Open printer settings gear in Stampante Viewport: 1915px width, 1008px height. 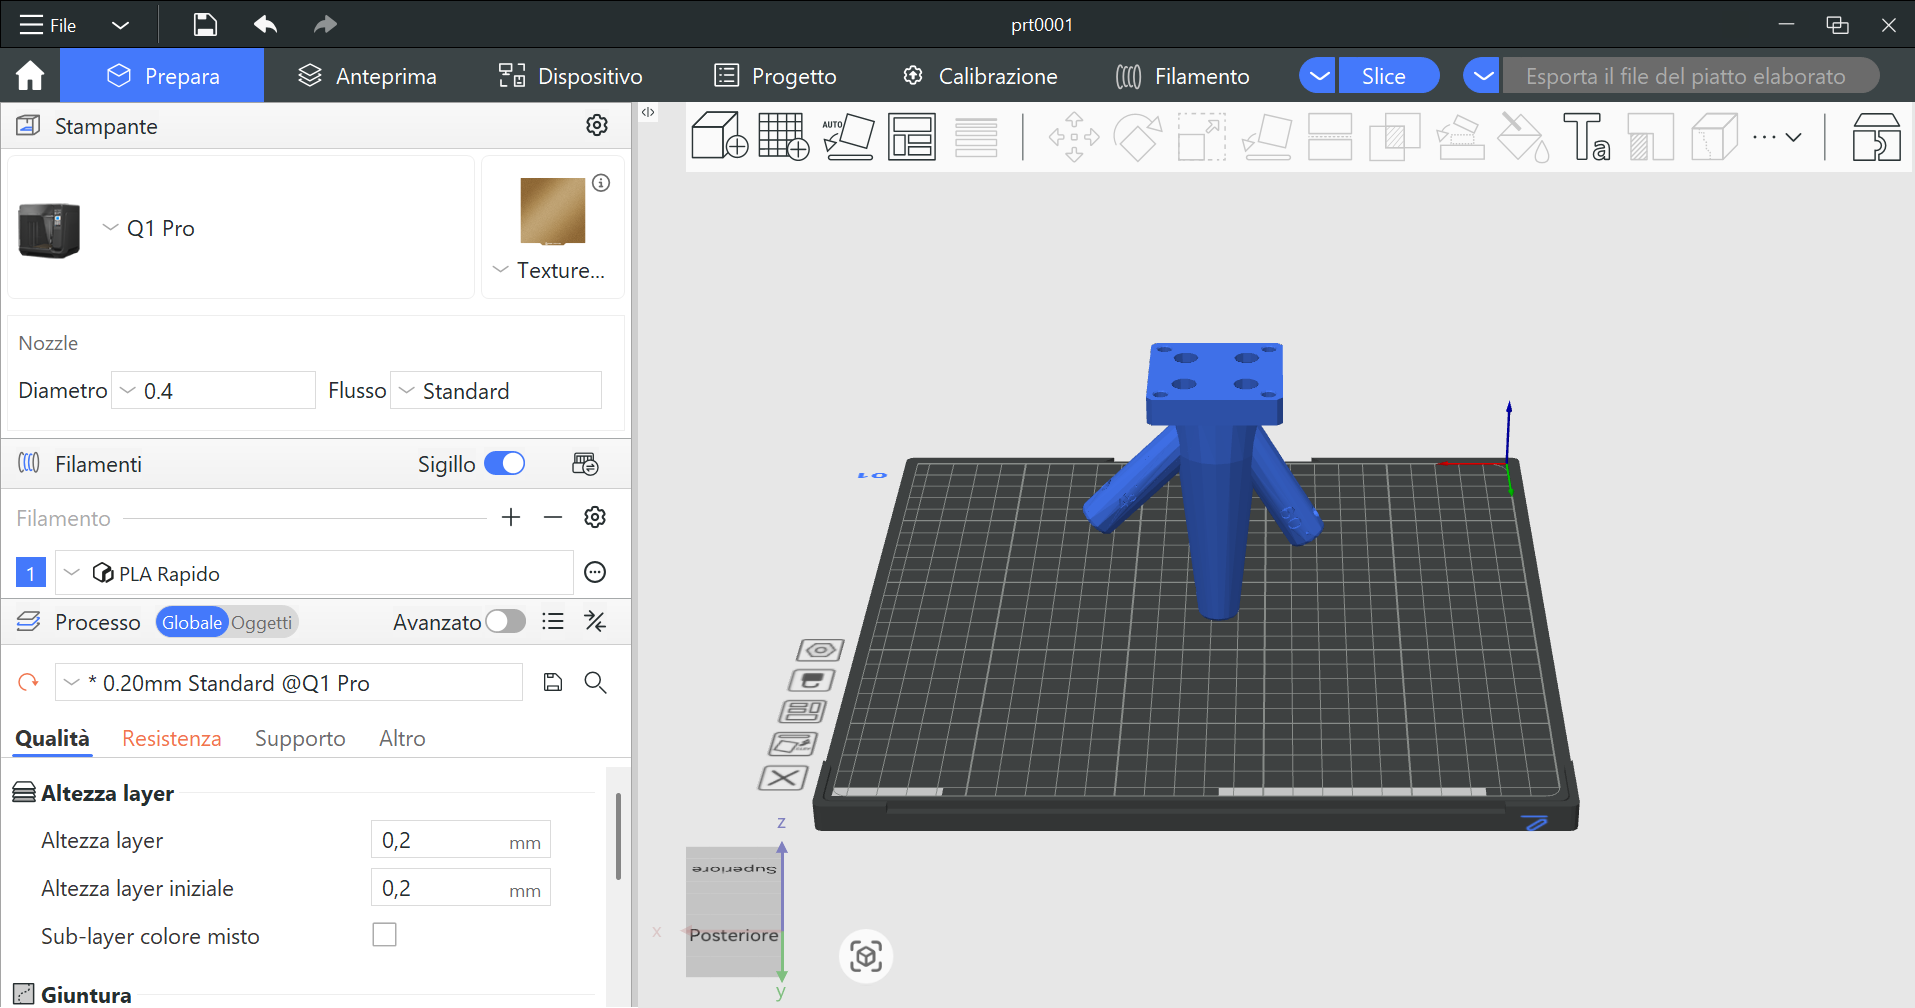click(x=597, y=125)
